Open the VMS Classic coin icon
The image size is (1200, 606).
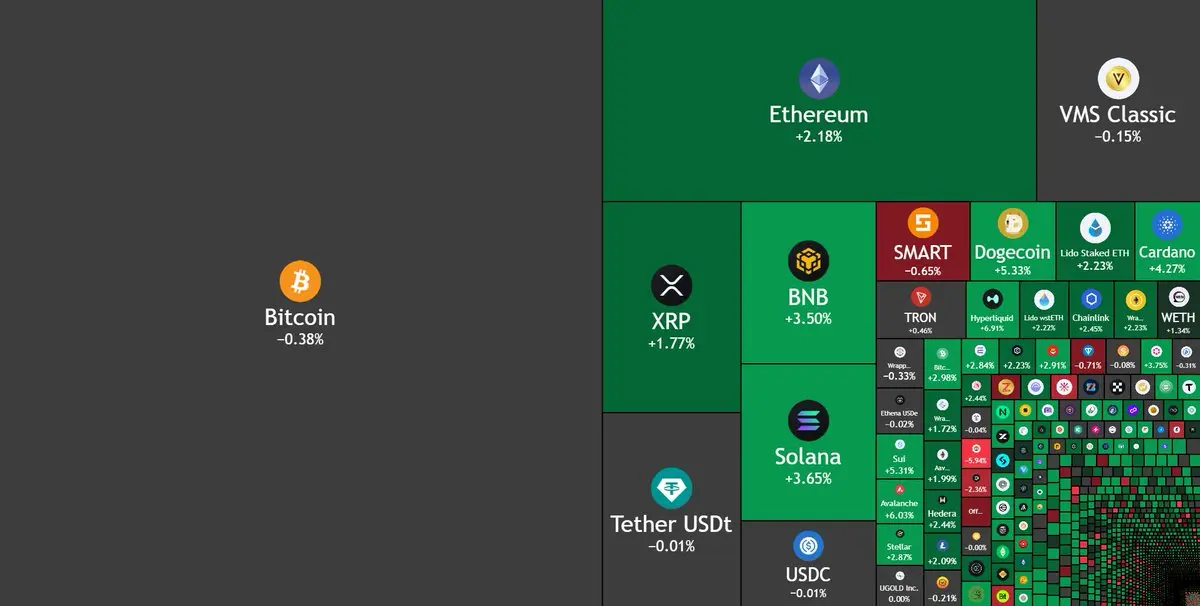1118,79
